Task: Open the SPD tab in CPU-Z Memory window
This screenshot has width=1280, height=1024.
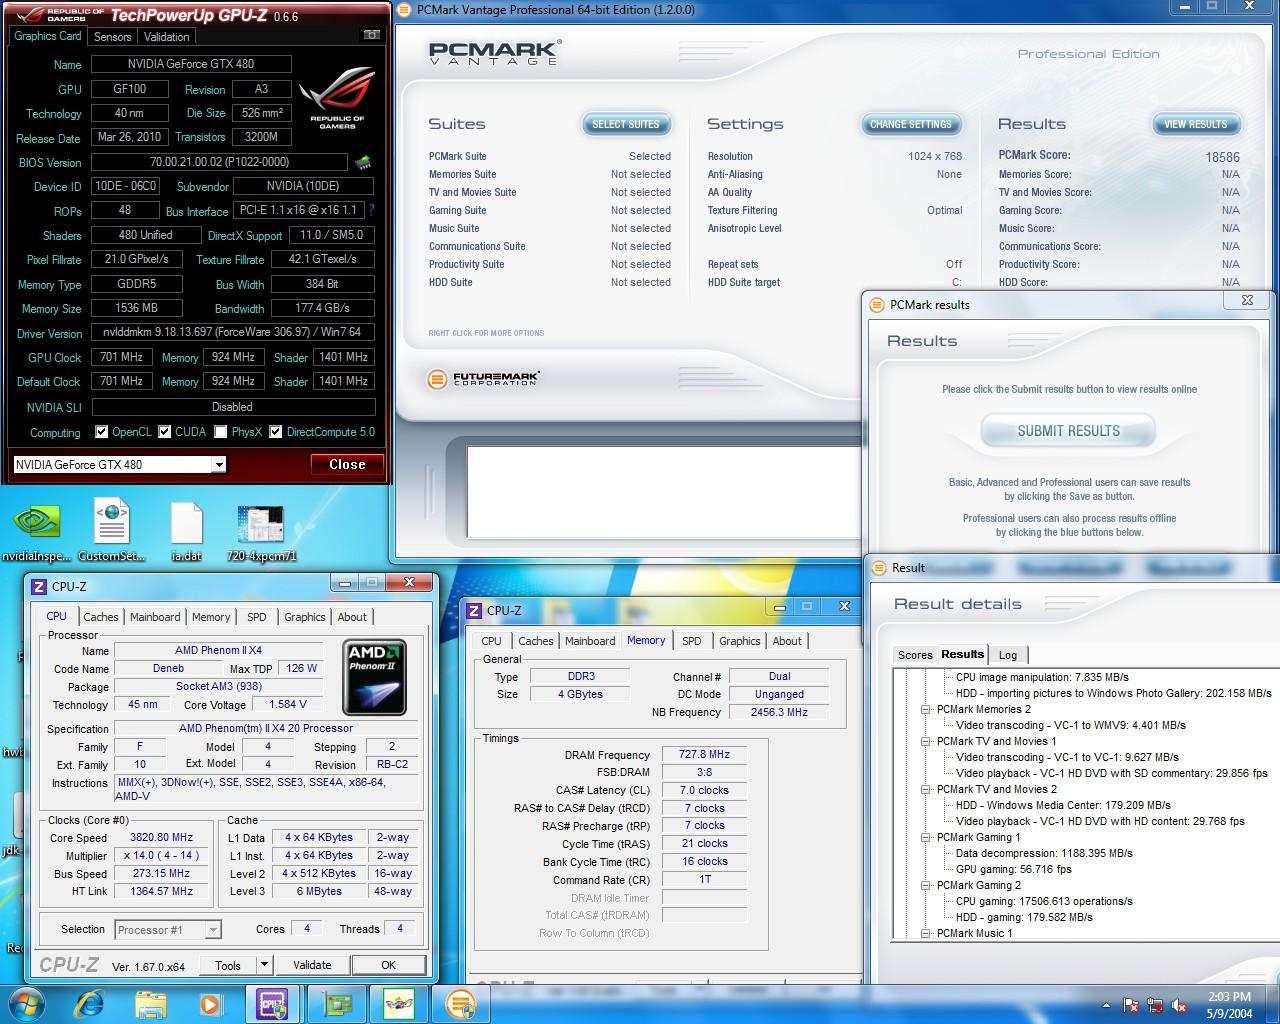Action: coord(692,641)
